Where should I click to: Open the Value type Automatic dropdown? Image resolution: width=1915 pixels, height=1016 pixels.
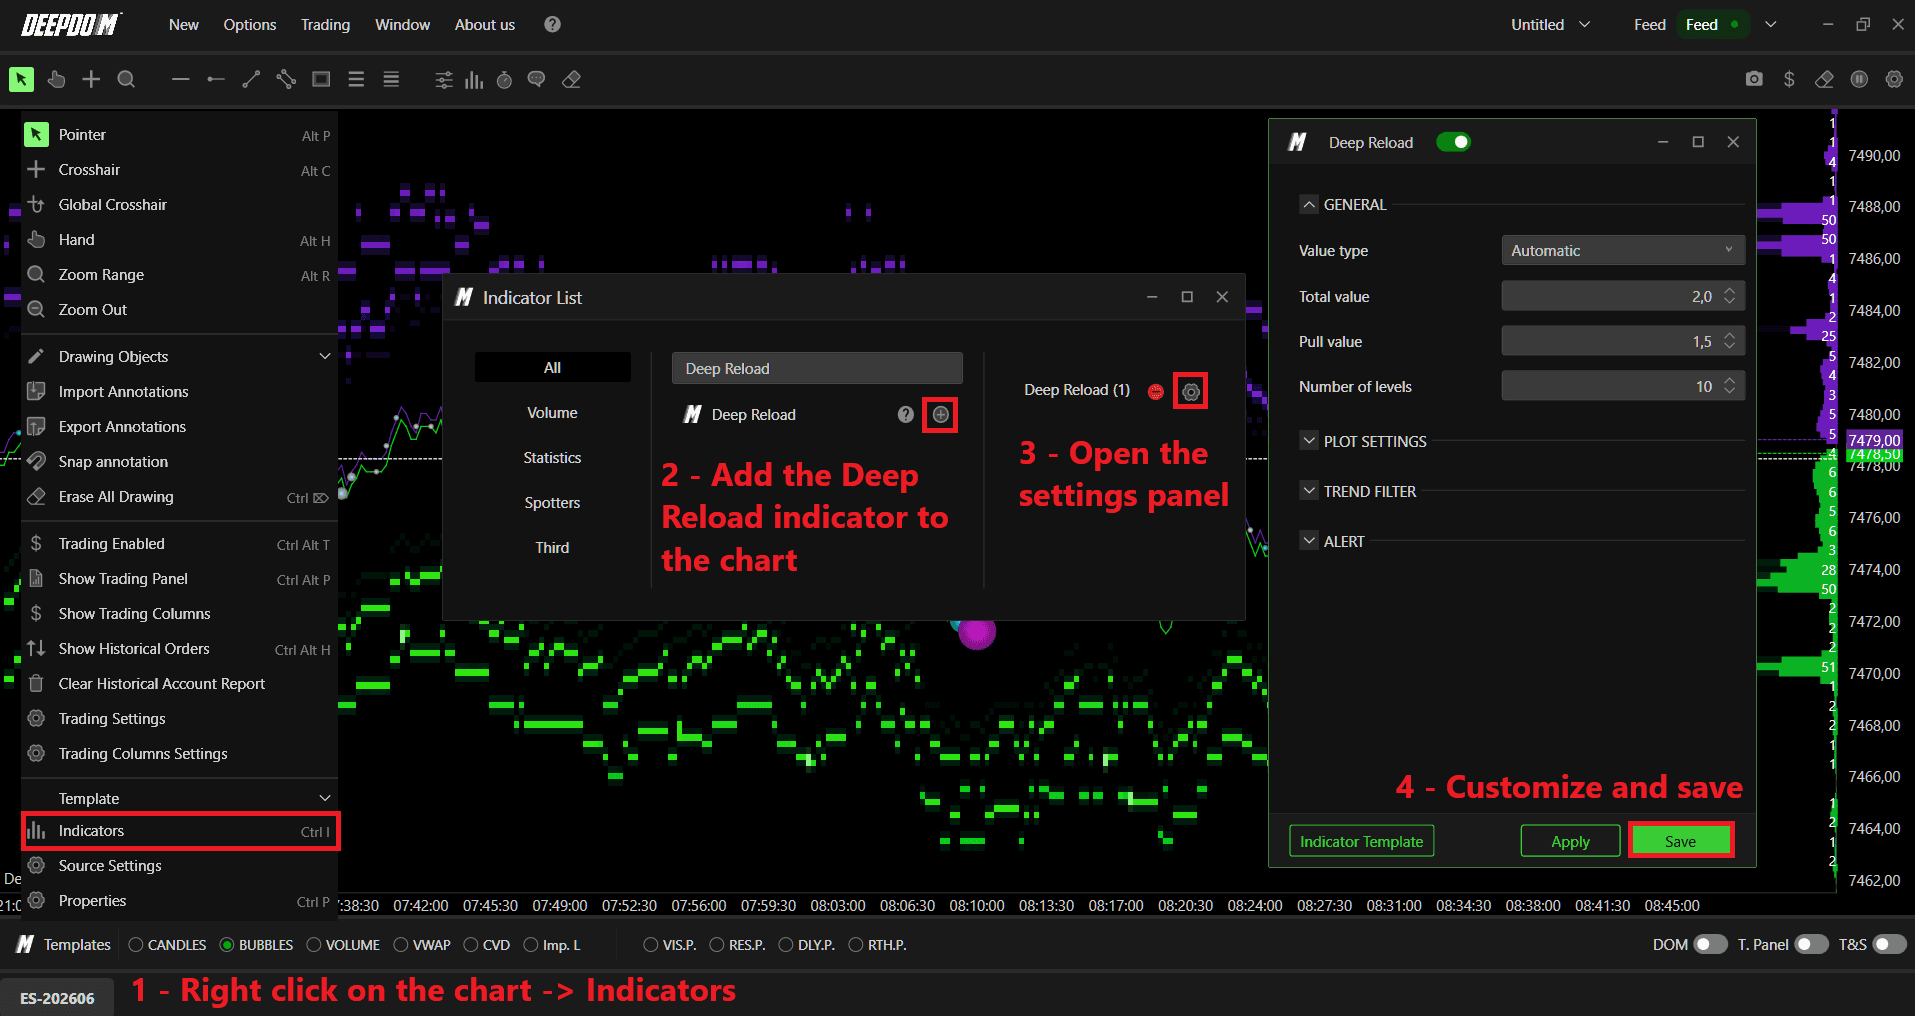(1623, 250)
